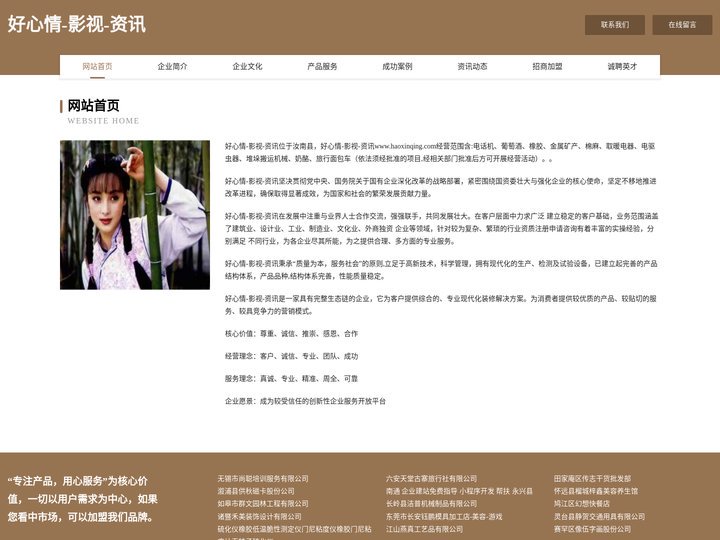Click the 网站首页 section heading

click(93, 106)
